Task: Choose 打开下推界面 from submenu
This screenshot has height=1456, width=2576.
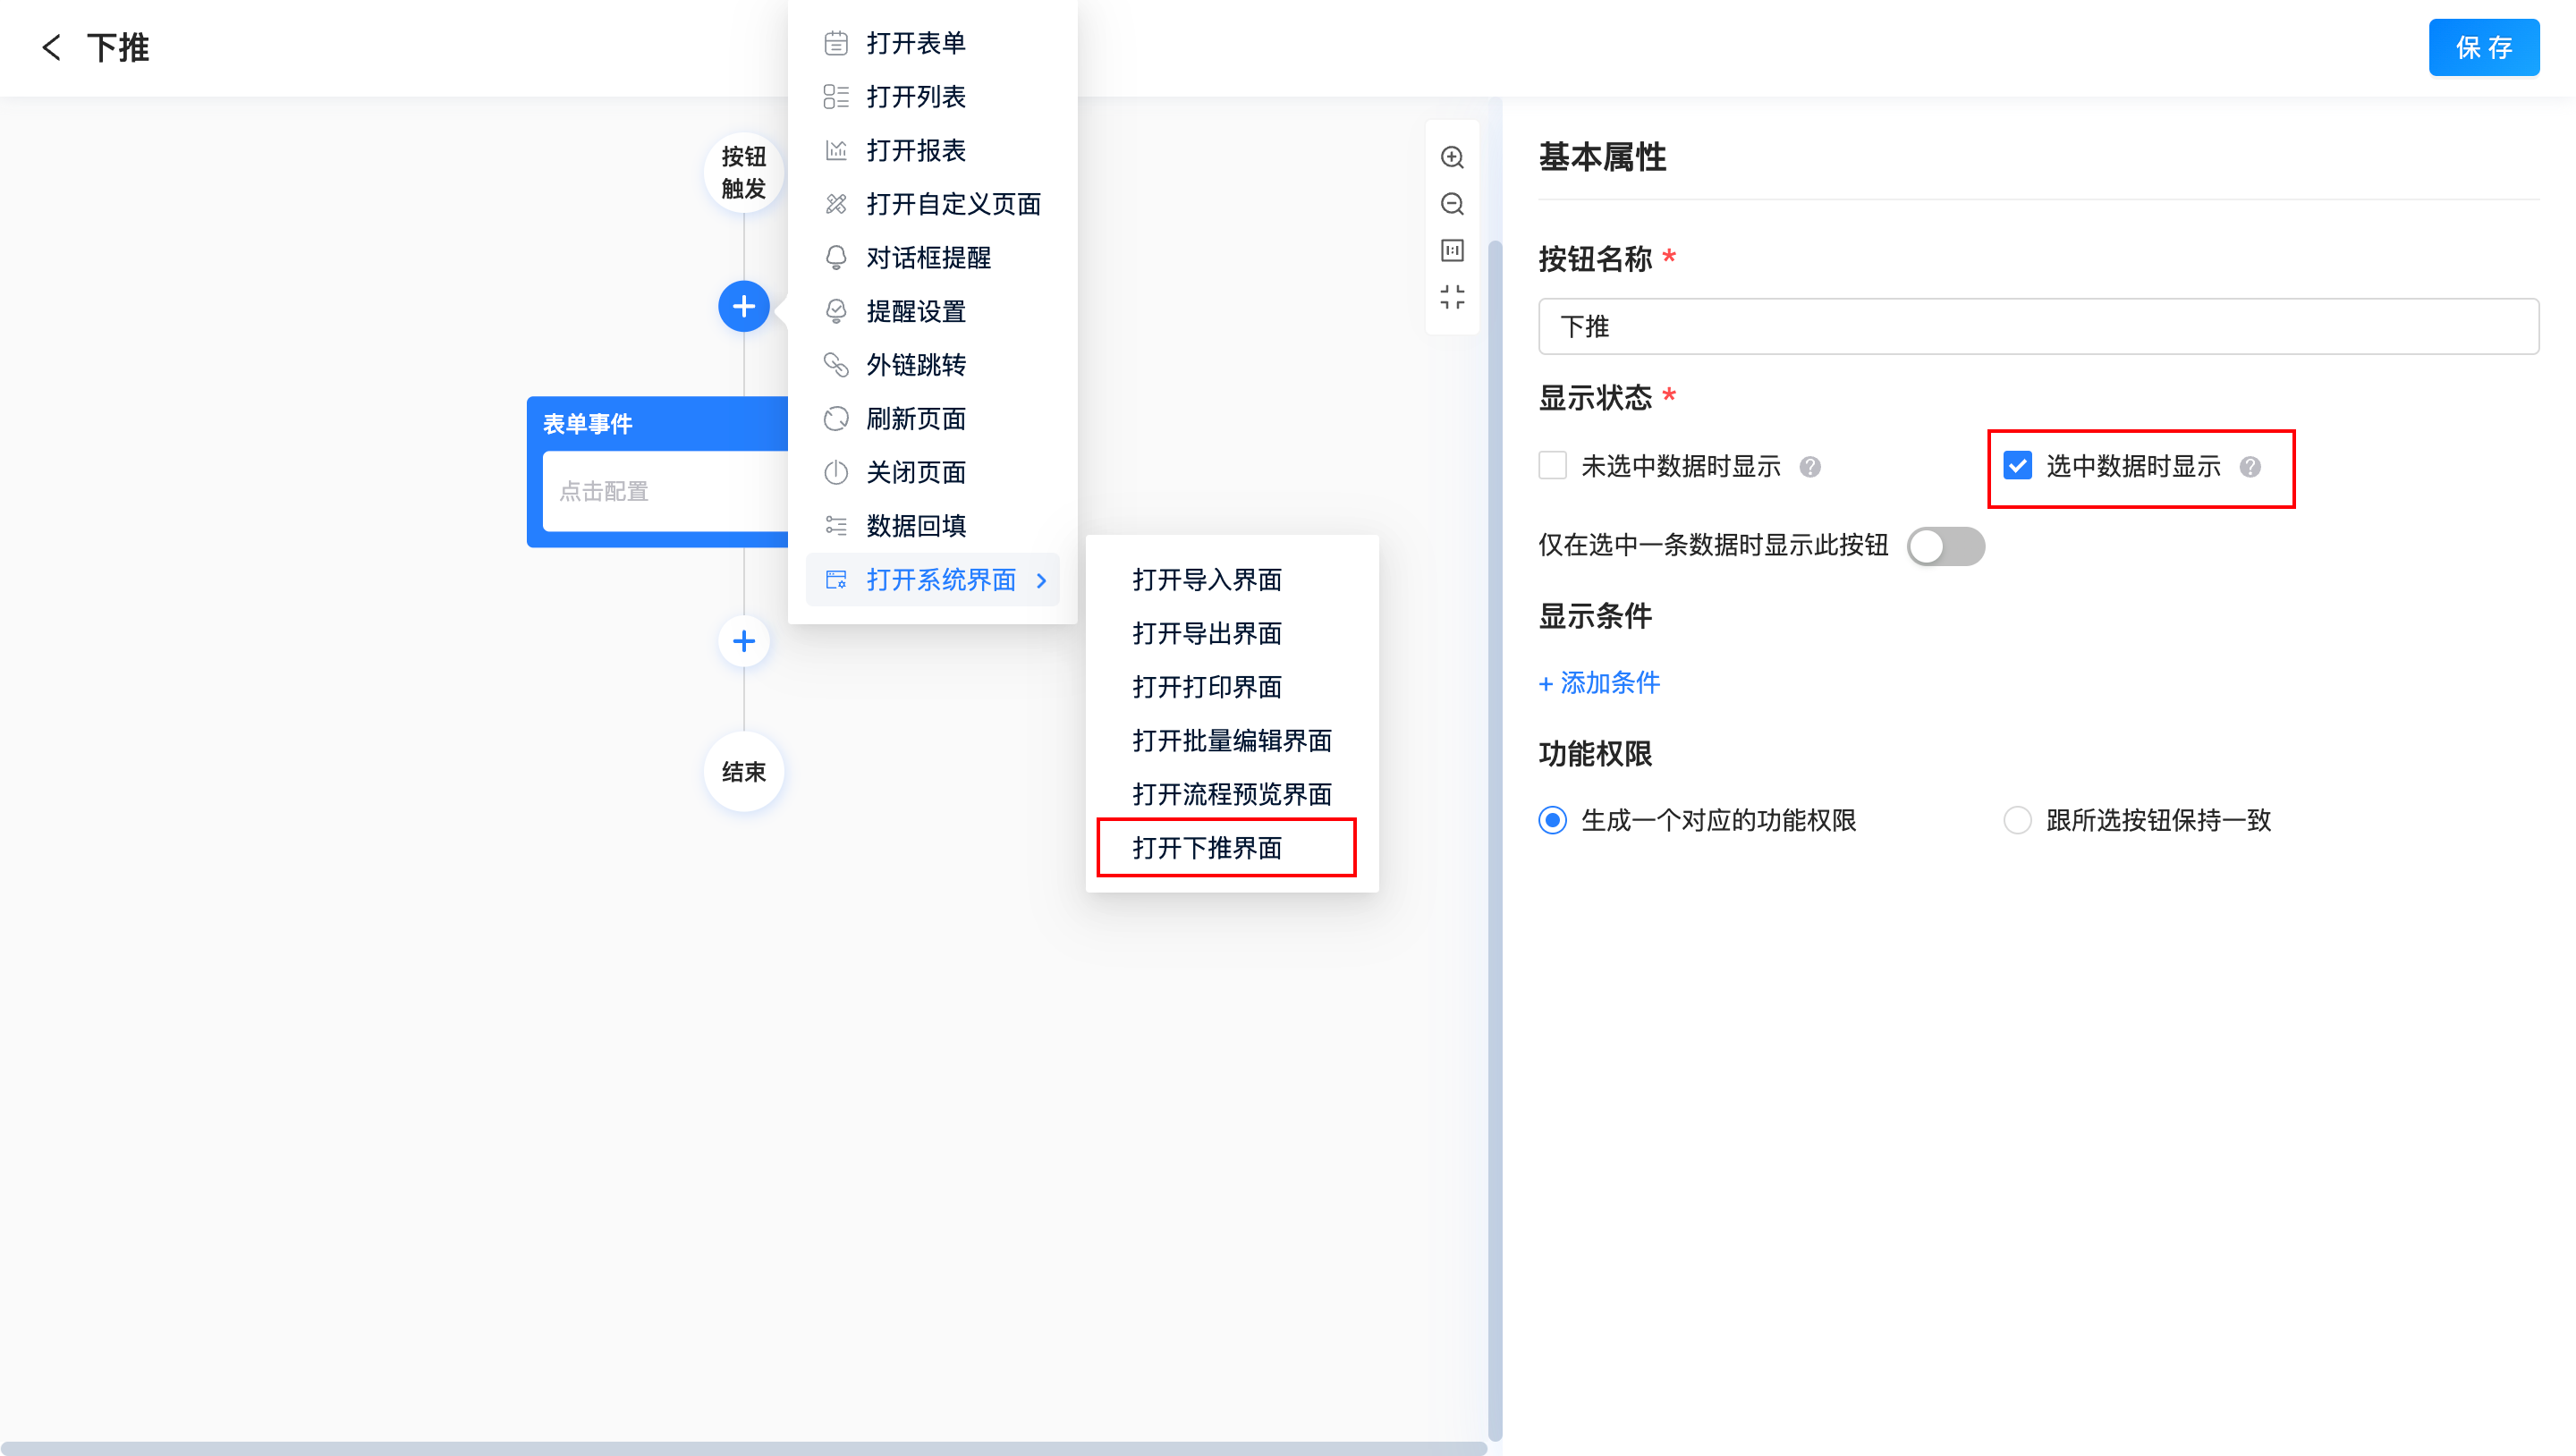Action: pos(1207,848)
